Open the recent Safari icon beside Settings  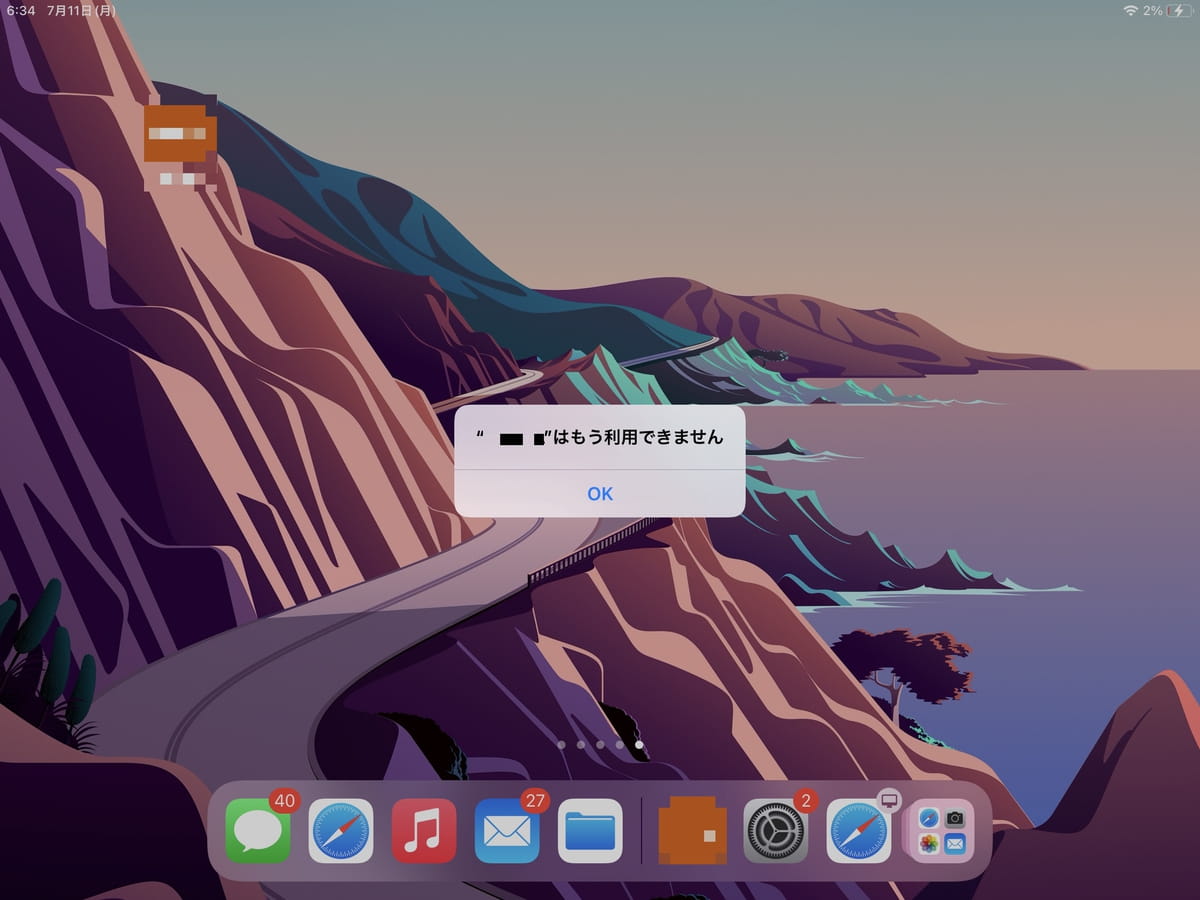859,830
